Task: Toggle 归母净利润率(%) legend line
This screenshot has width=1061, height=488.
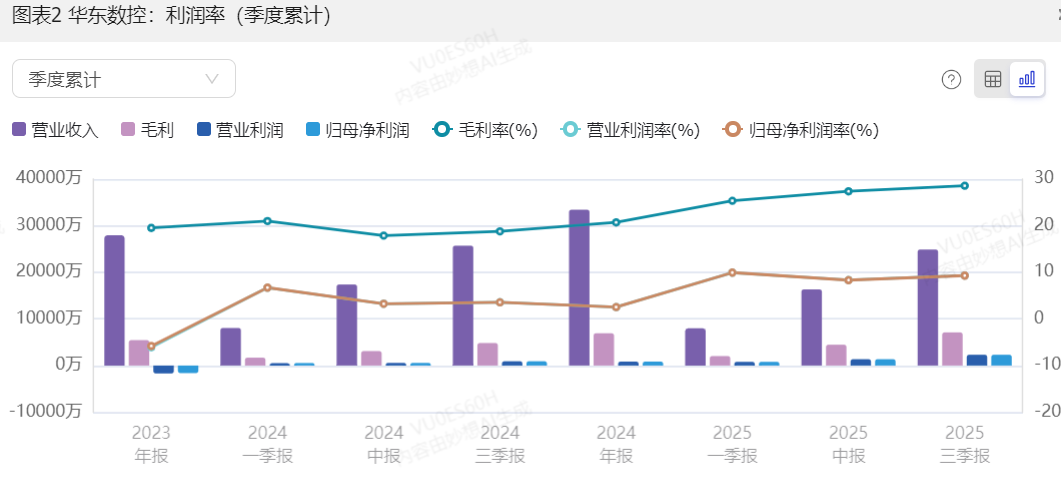Action: tap(800, 130)
